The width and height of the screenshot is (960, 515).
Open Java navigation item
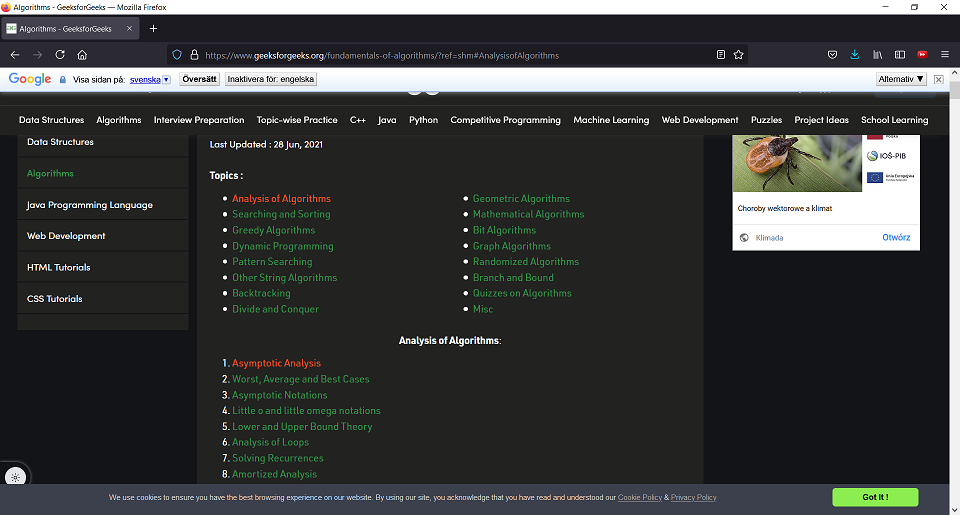pyautogui.click(x=387, y=120)
